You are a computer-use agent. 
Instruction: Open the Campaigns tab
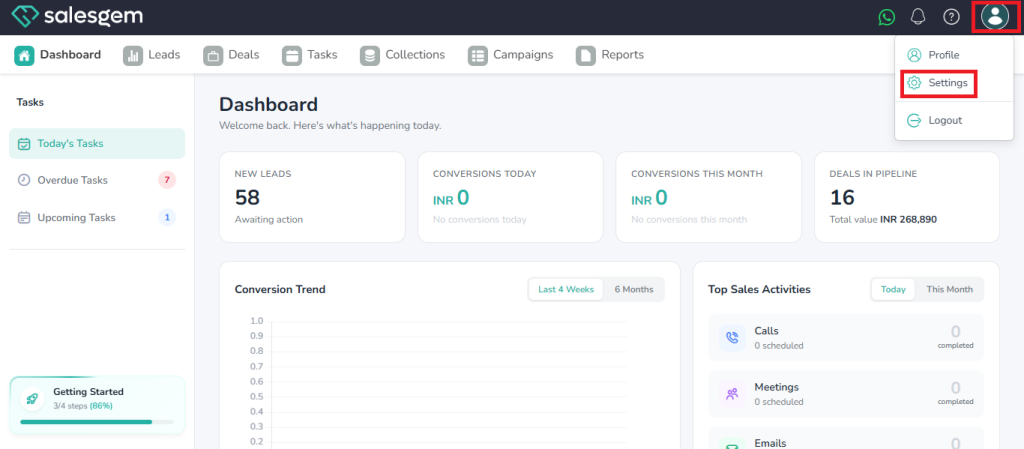510,55
